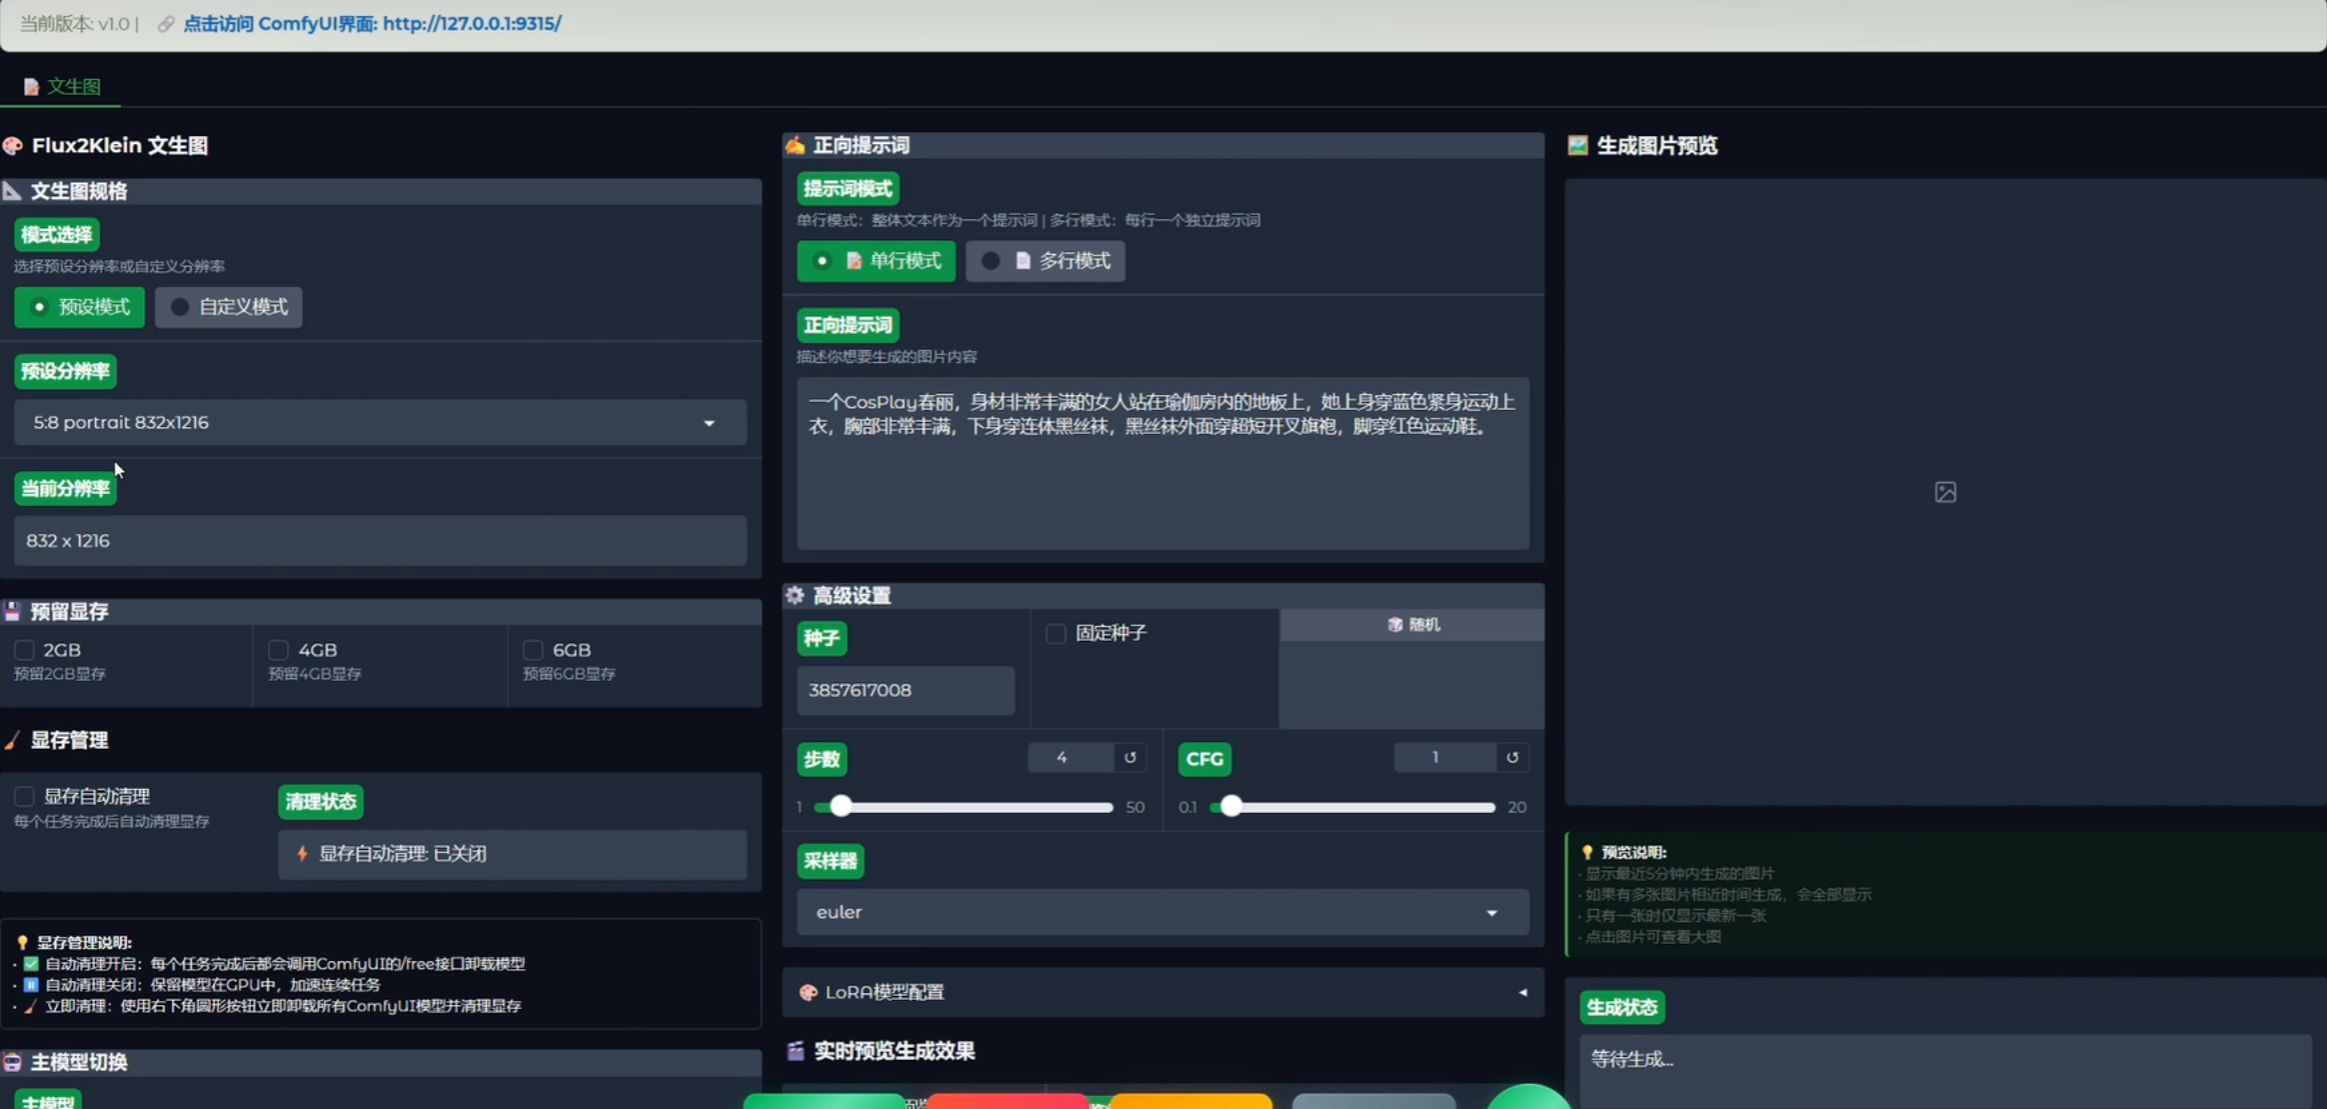Toggle the 固定种子 checkbox
Screen dimensions: 2327x1109
click(x=1055, y=633)
